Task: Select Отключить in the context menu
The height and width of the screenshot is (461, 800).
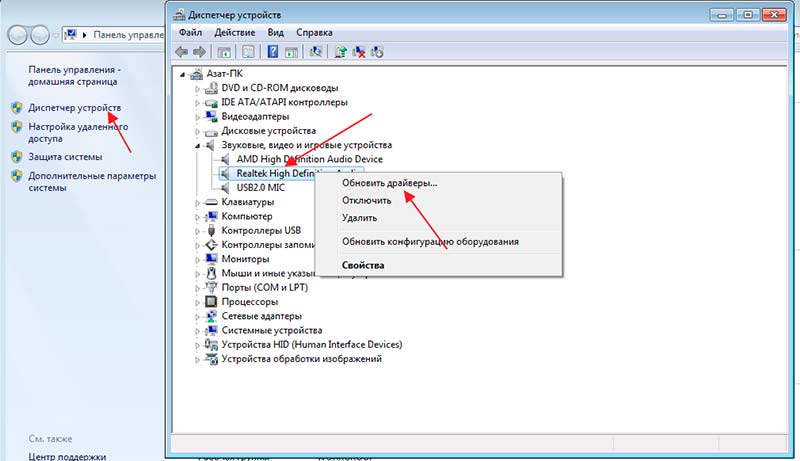Action: pos(366,200)
